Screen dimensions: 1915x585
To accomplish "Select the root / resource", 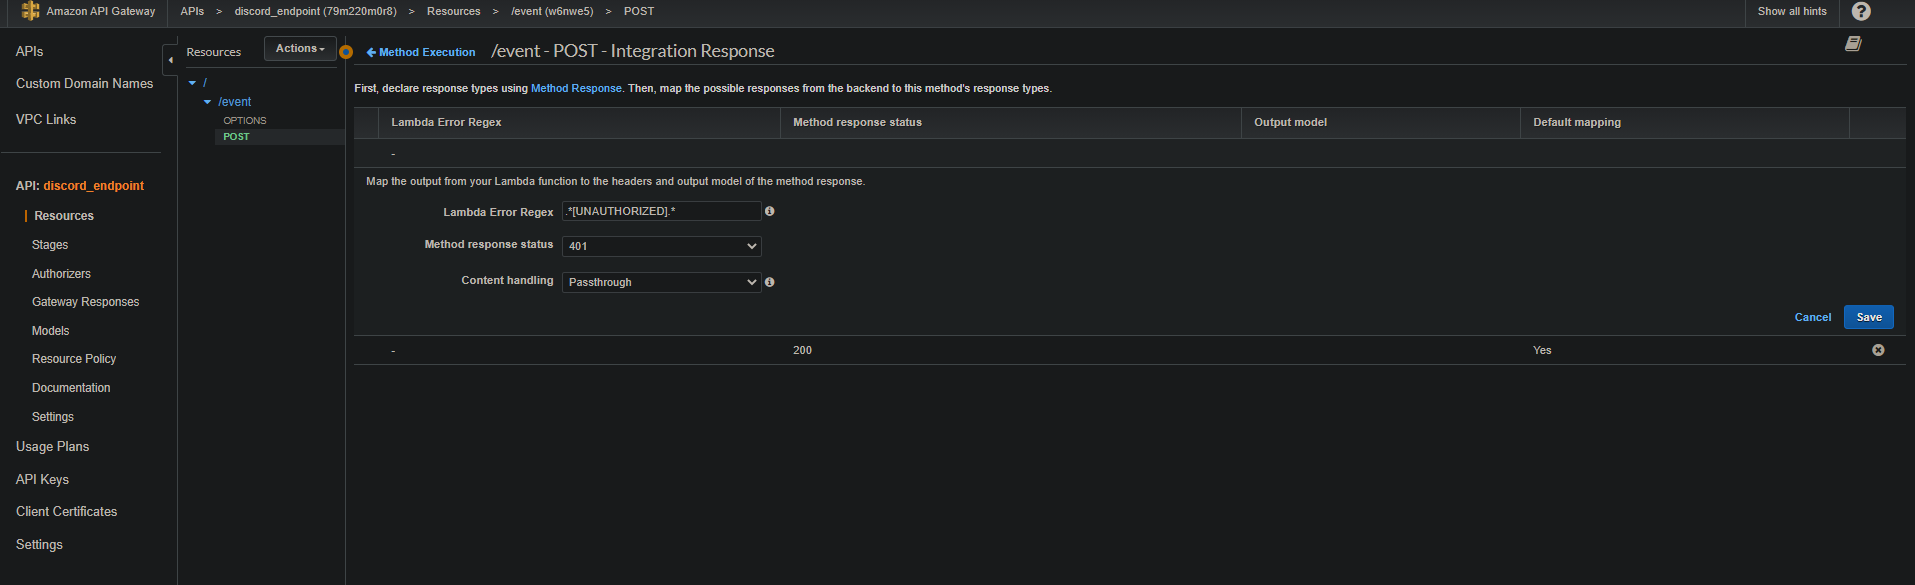I will 205,83.
